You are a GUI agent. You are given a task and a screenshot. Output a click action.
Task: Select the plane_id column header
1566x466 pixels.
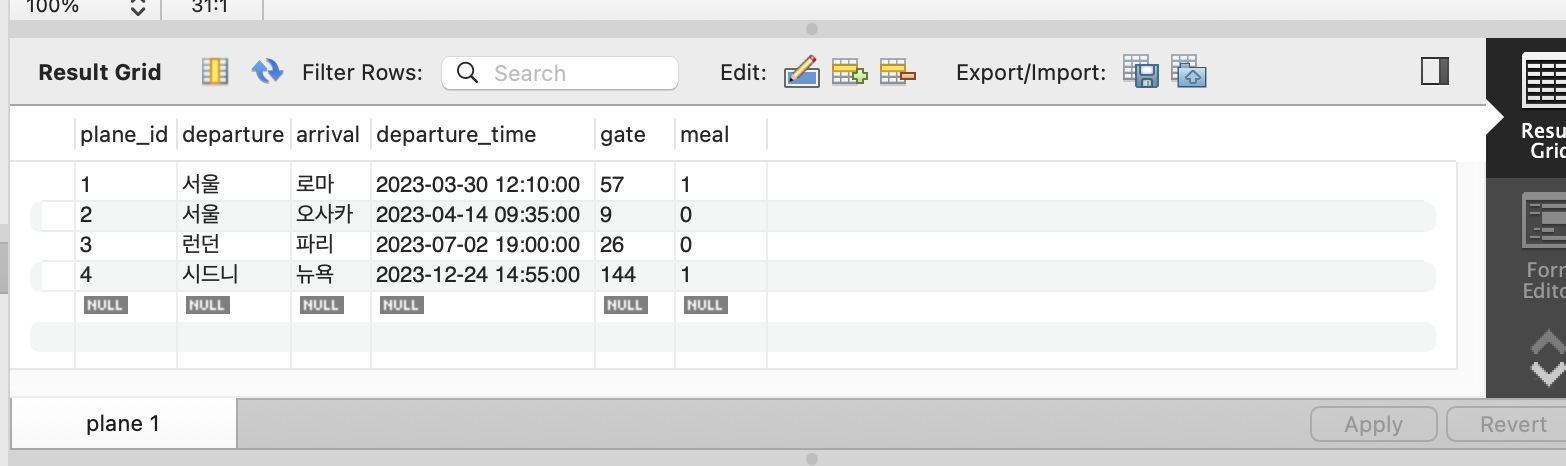pos(125,134)
